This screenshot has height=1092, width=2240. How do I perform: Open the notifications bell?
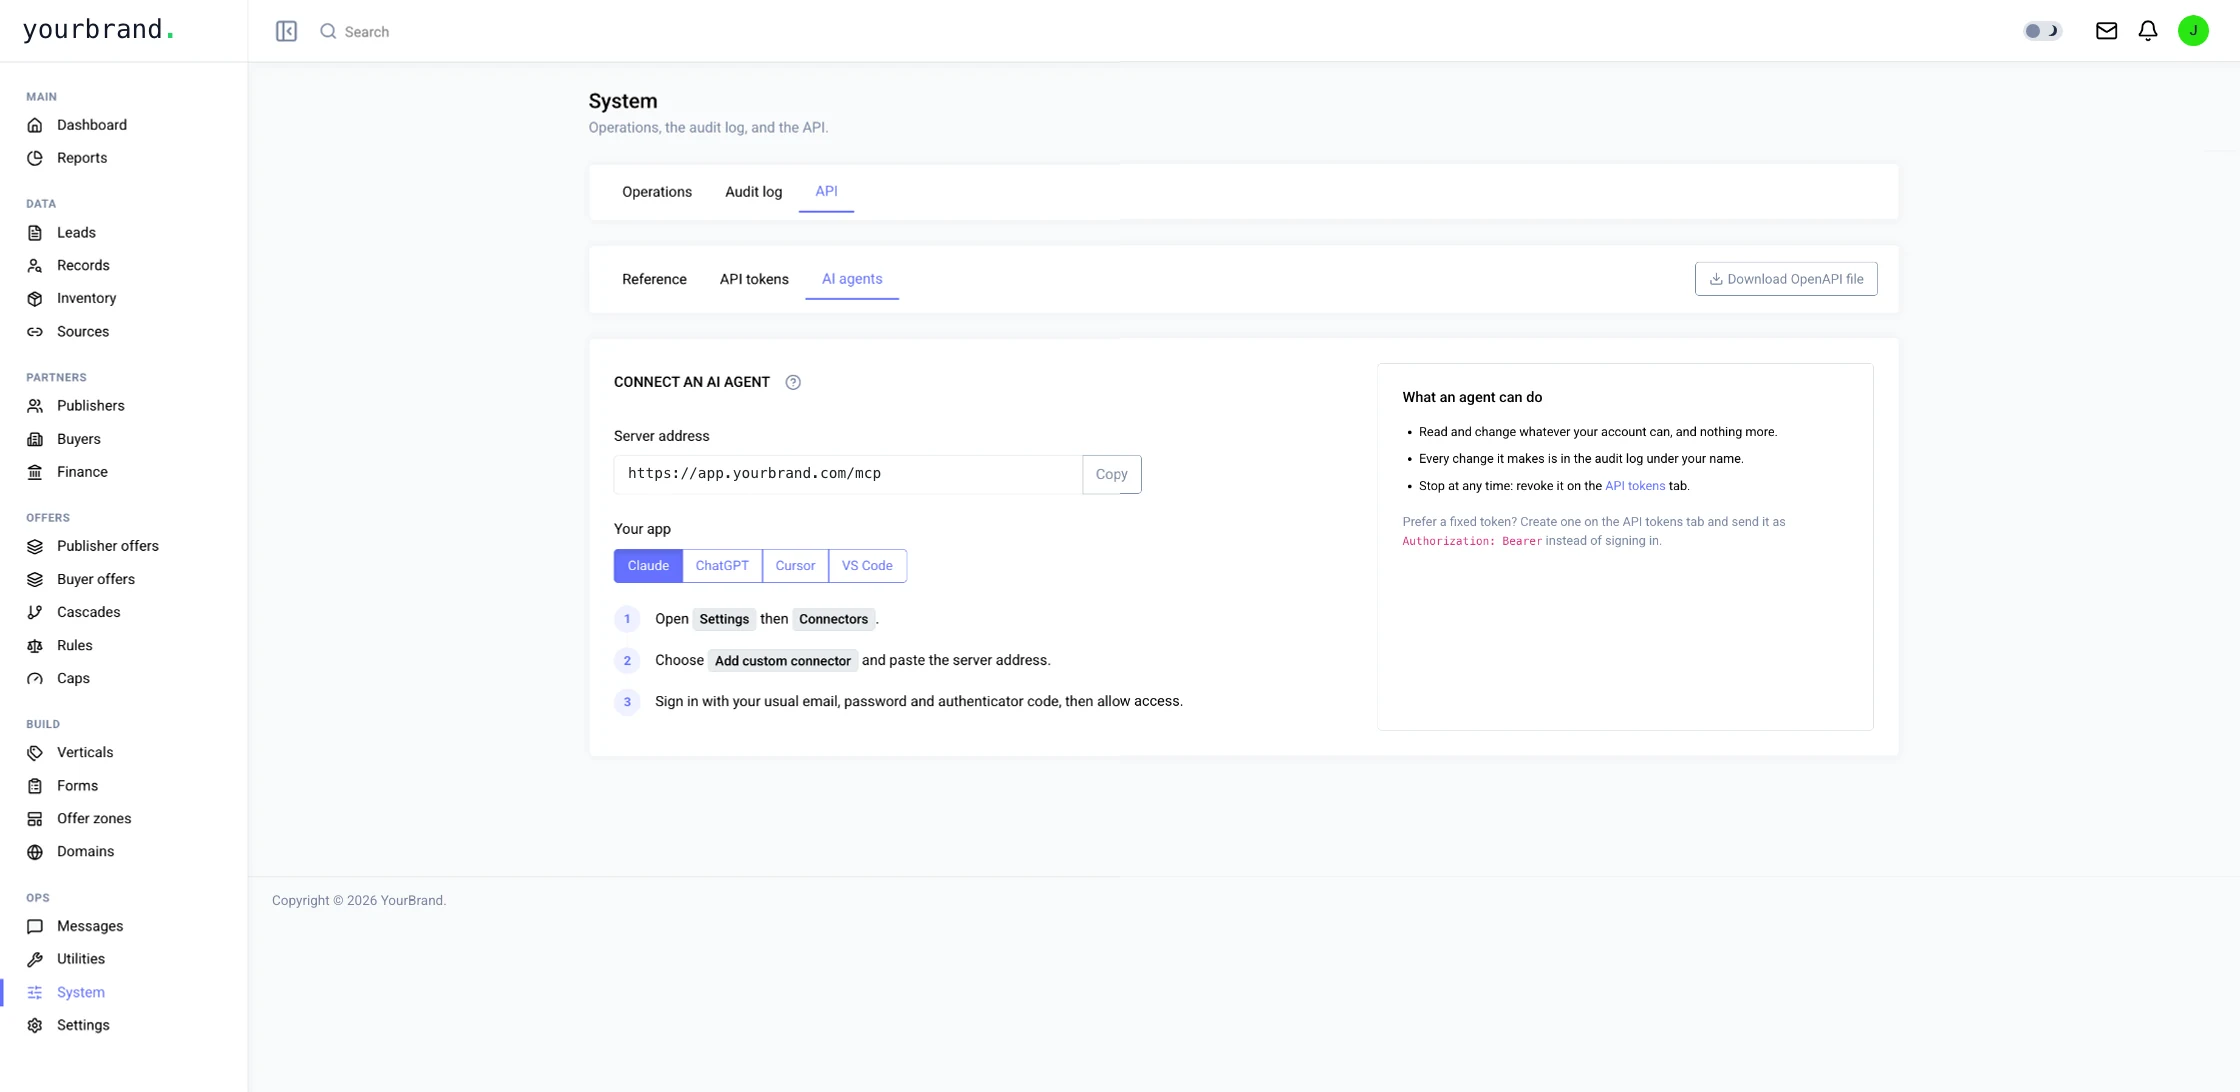click(2148, 31)
